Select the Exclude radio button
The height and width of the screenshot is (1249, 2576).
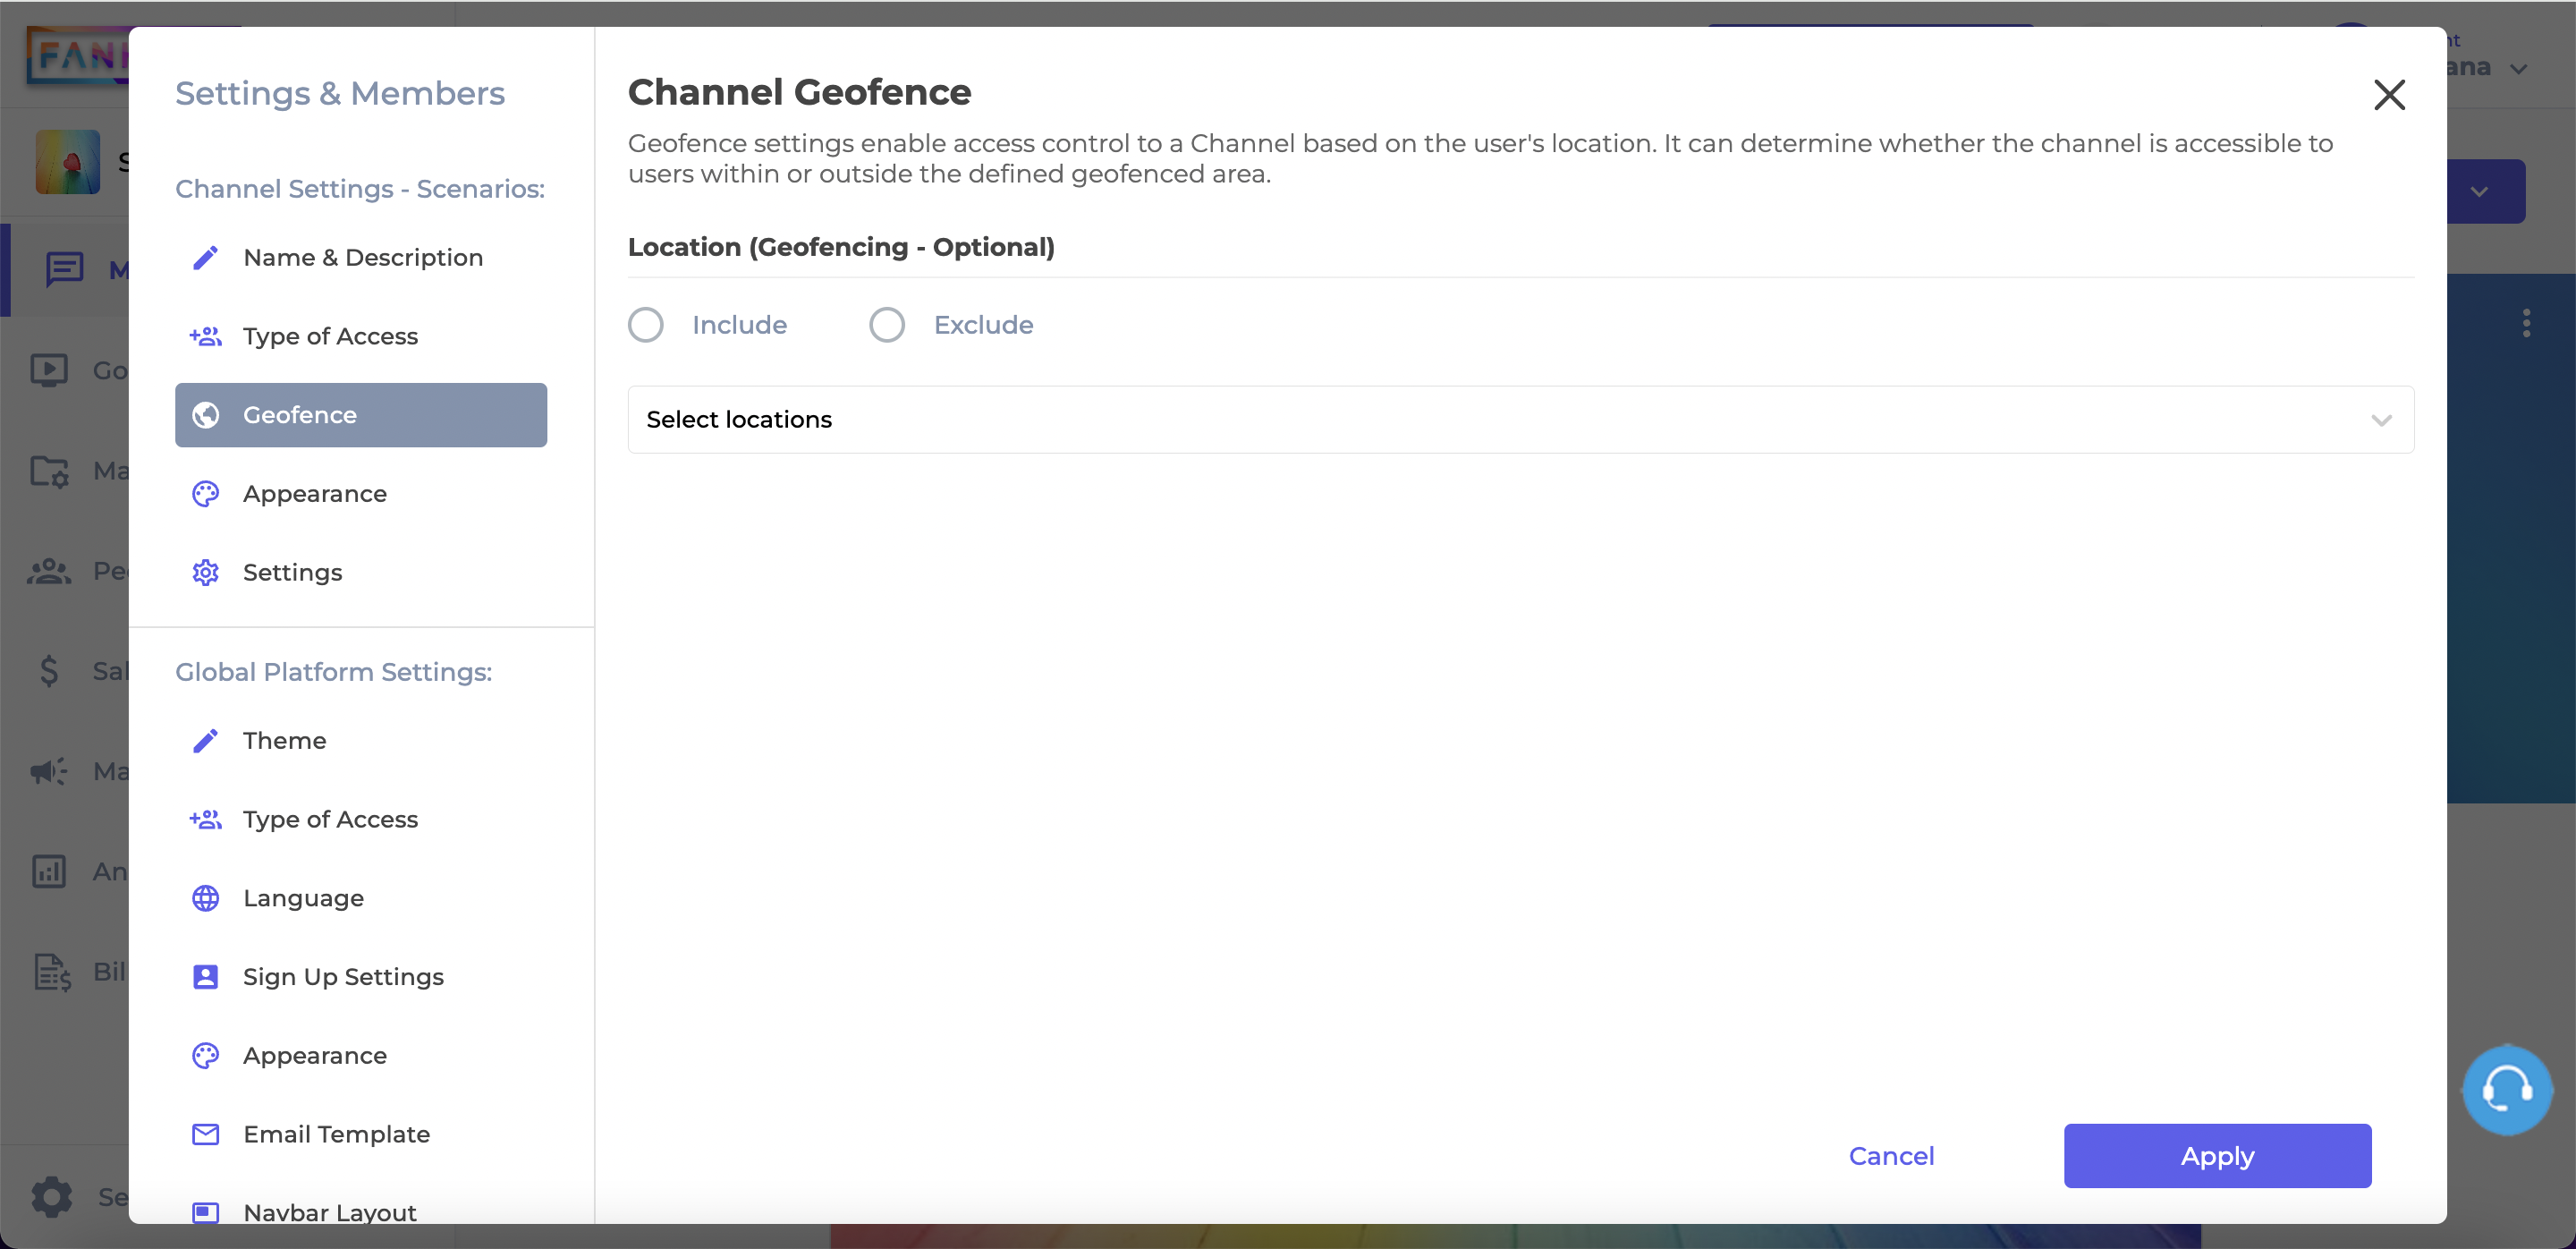pos(887,325)
